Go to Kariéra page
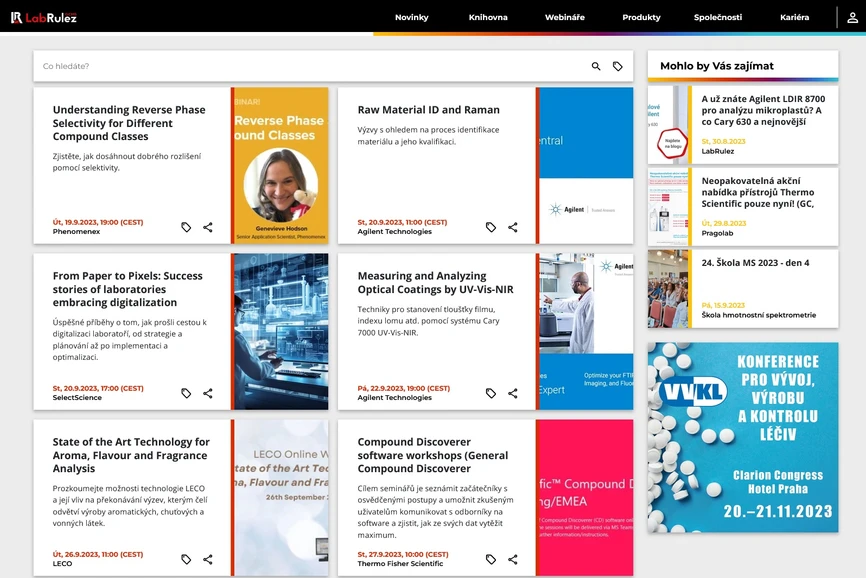The image size is (866, 578). tap(794, 18)
